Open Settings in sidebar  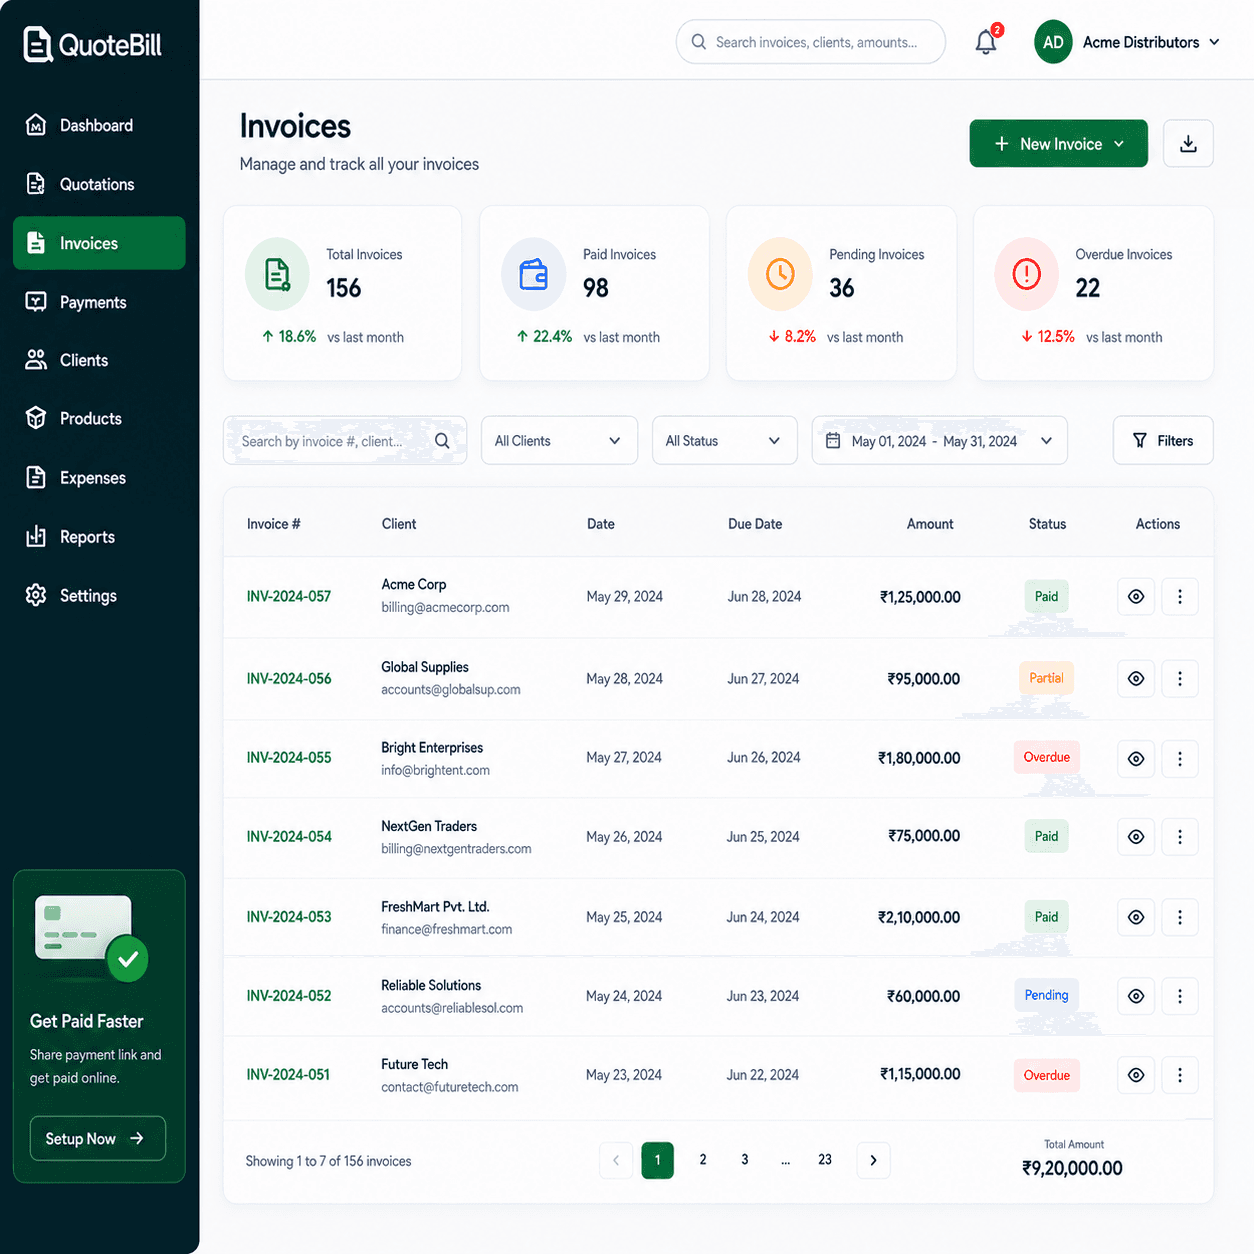(99, 596)
